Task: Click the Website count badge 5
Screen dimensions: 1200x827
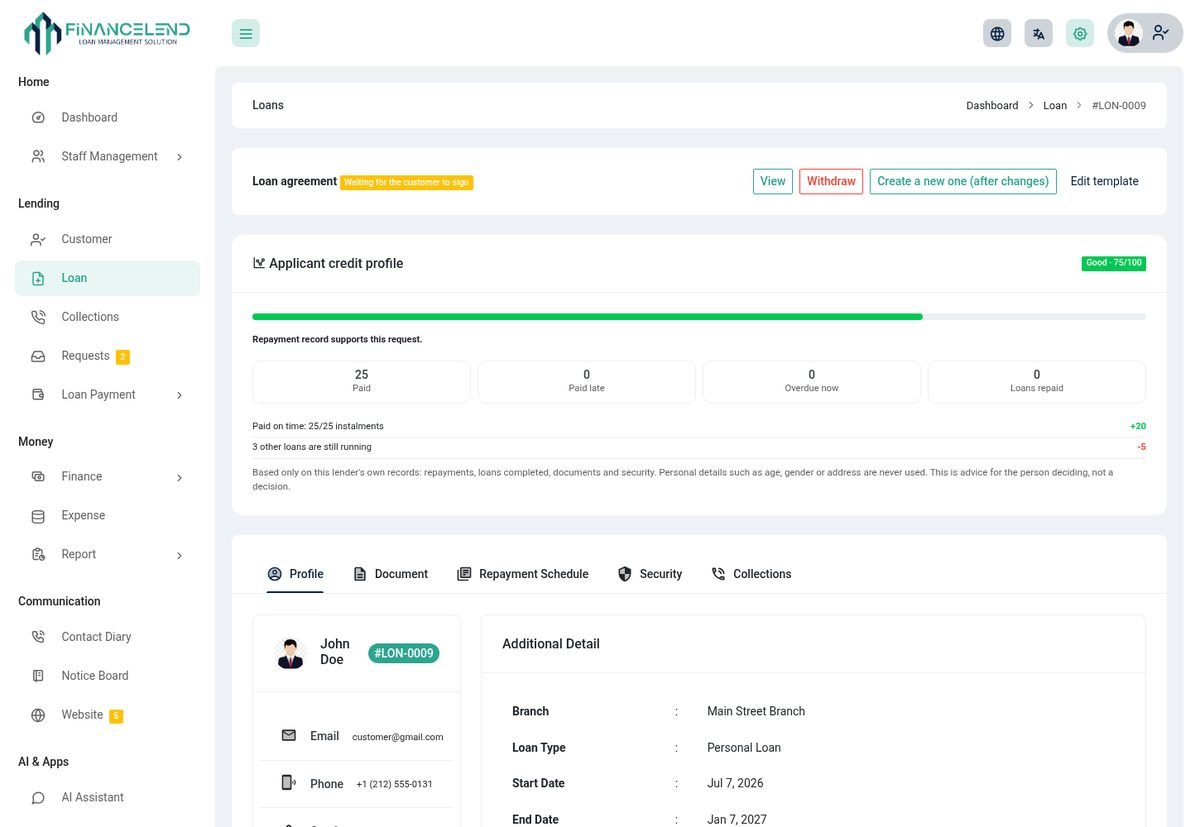Action: (x=116, y=716)
